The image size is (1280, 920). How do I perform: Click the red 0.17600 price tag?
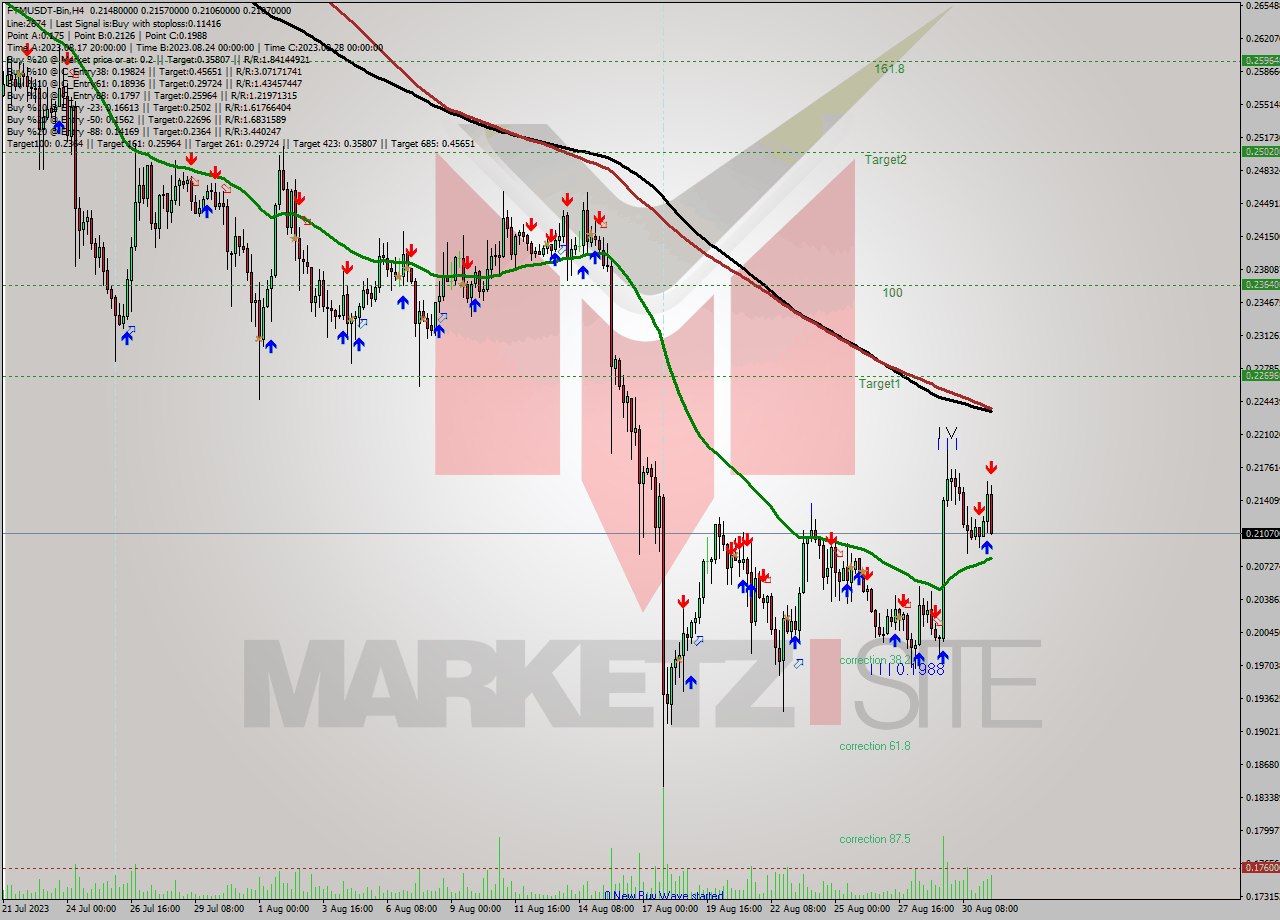coord(1260,867)
